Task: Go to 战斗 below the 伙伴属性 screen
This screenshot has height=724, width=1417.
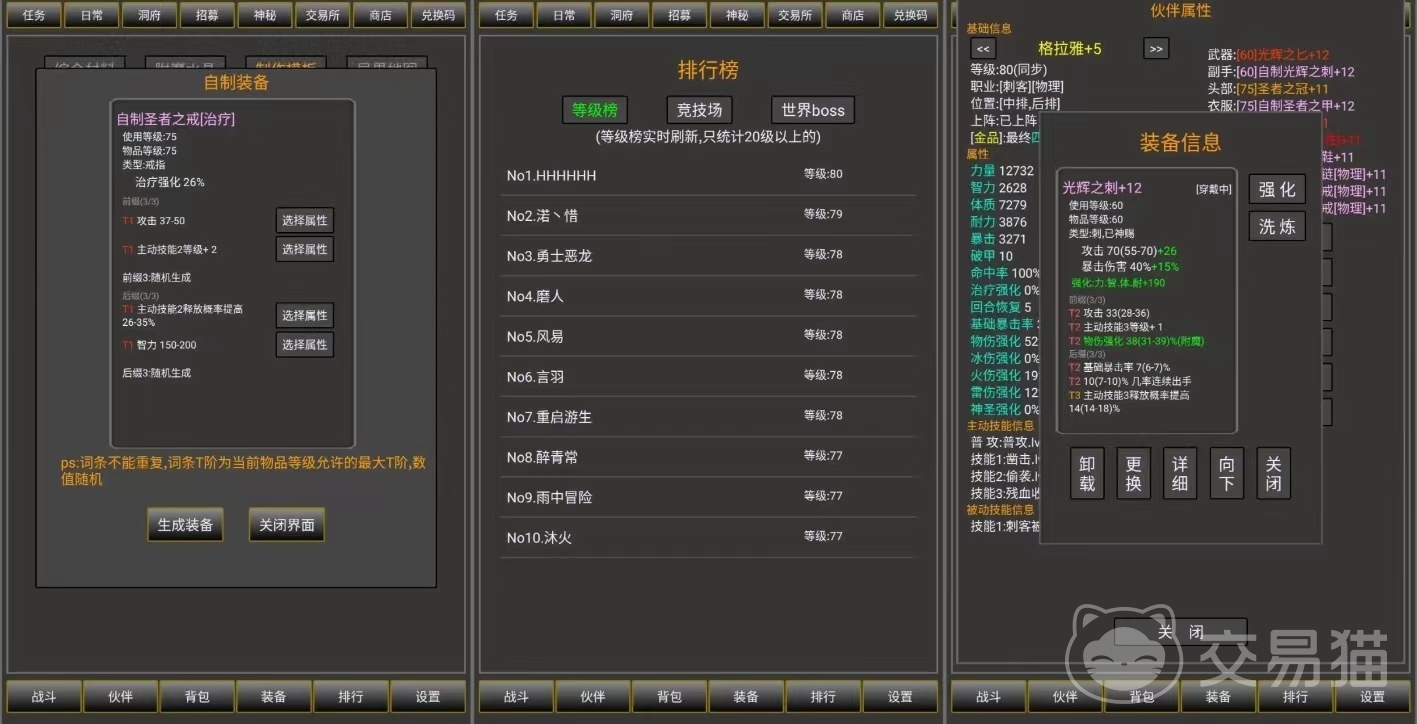Action: coord(988,697)
